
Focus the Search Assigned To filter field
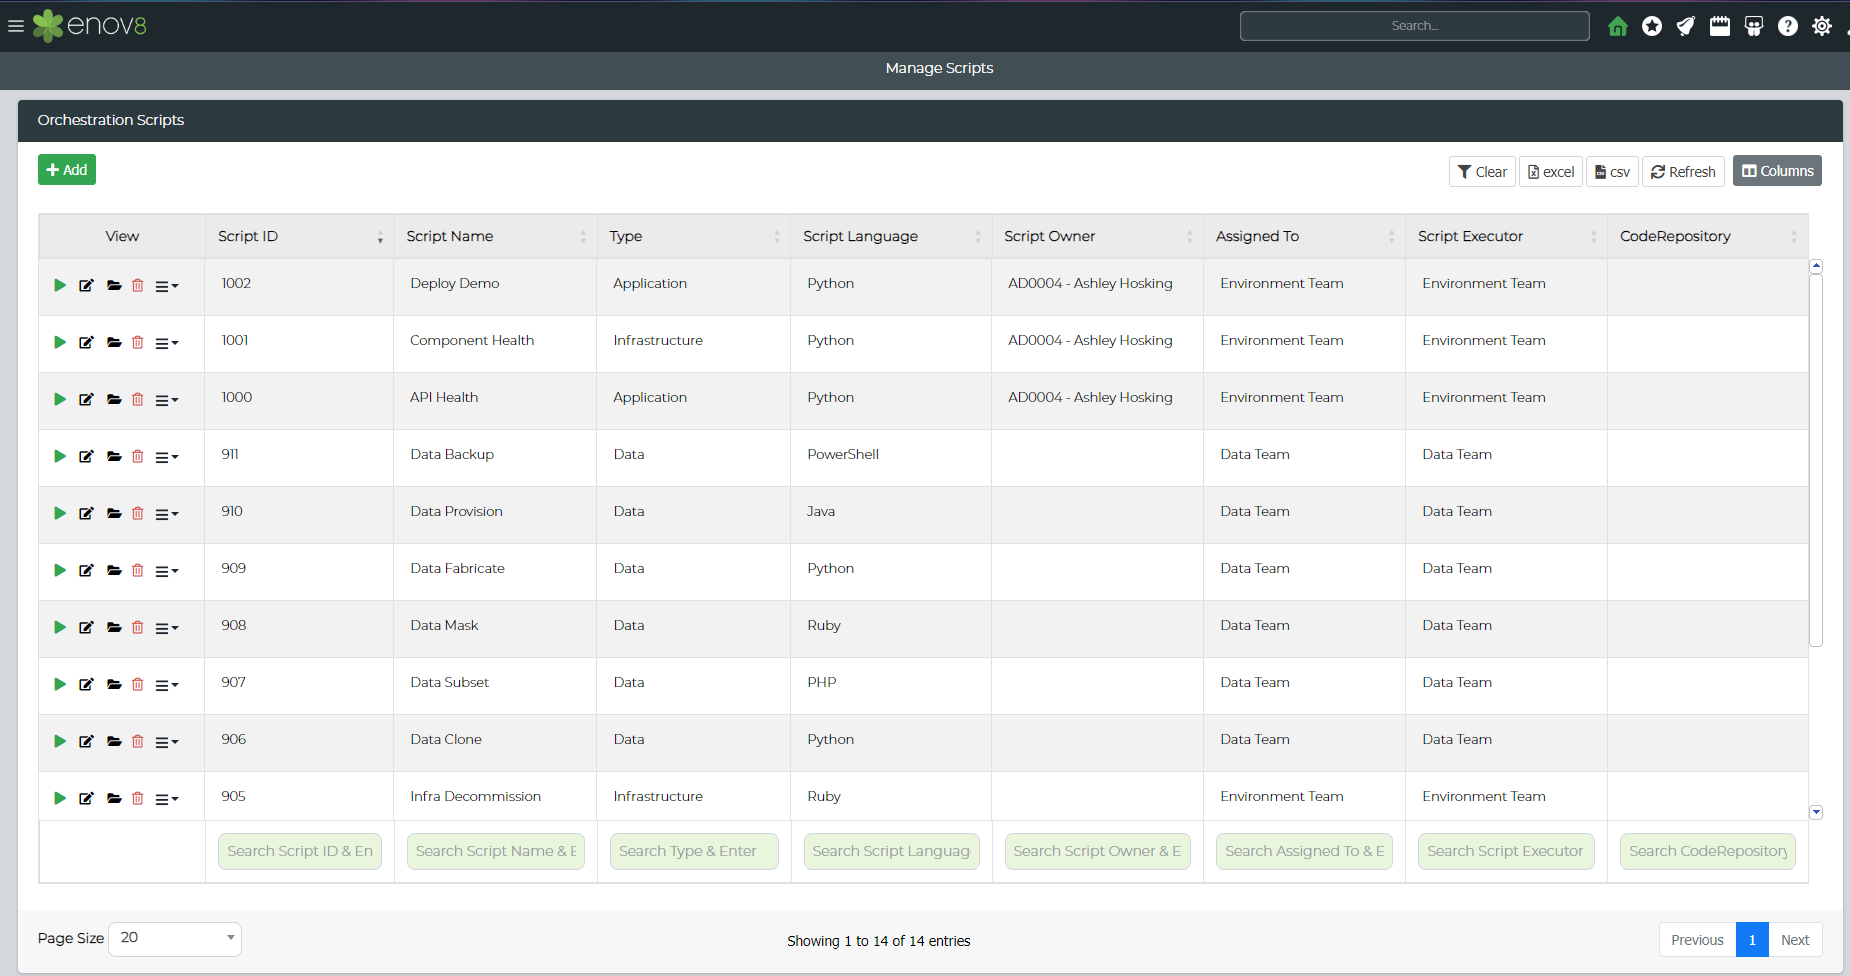1305,851
